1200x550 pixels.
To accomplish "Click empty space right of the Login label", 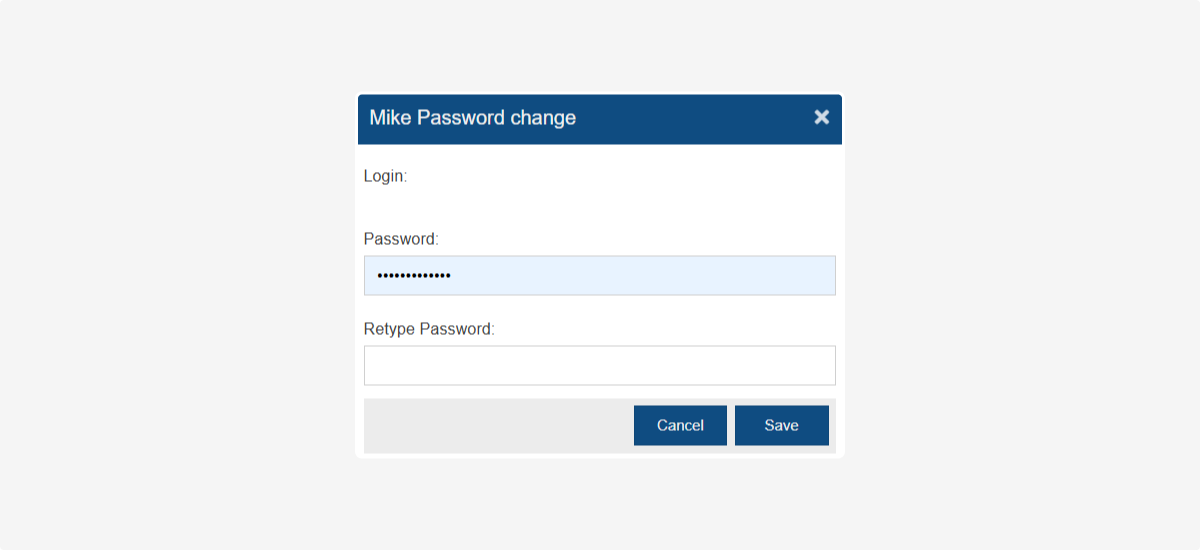I will coord(600,177).
